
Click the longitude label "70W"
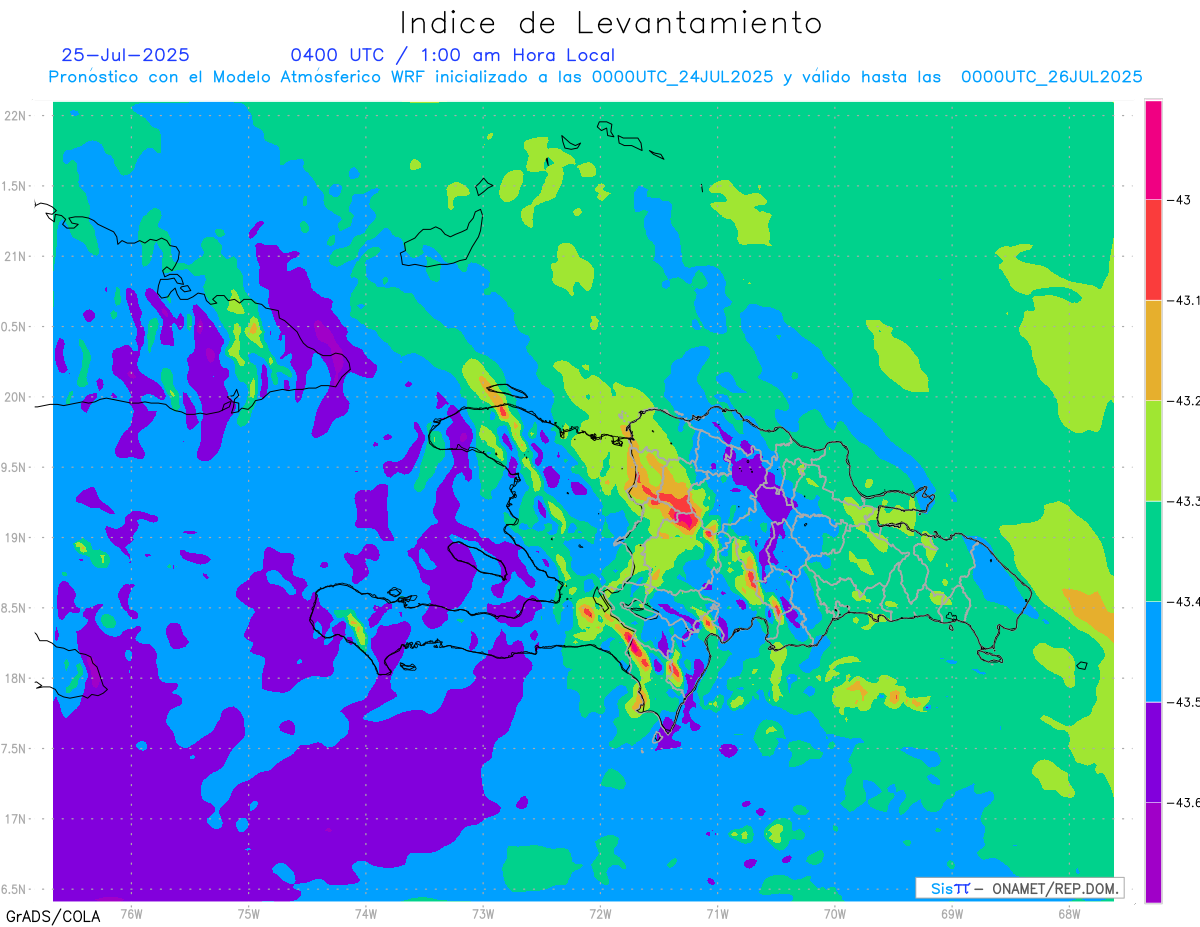point(835,913)
